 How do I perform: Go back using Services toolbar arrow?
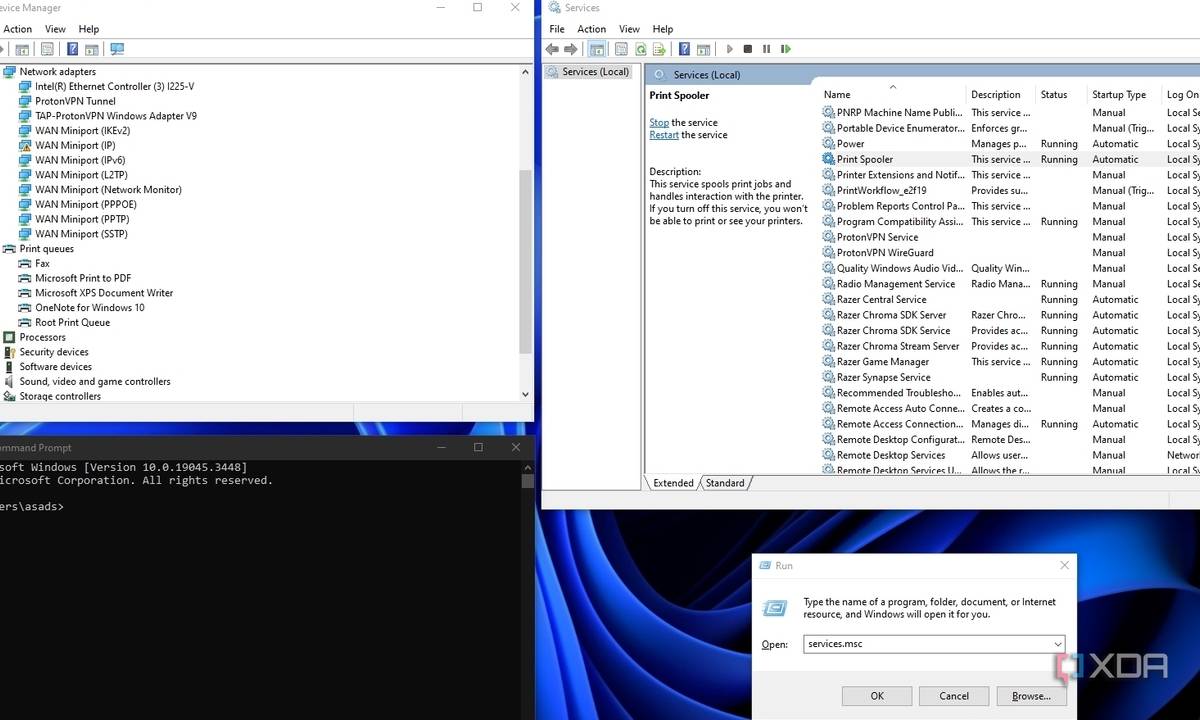pyautogui.click(x=552, y=49)
